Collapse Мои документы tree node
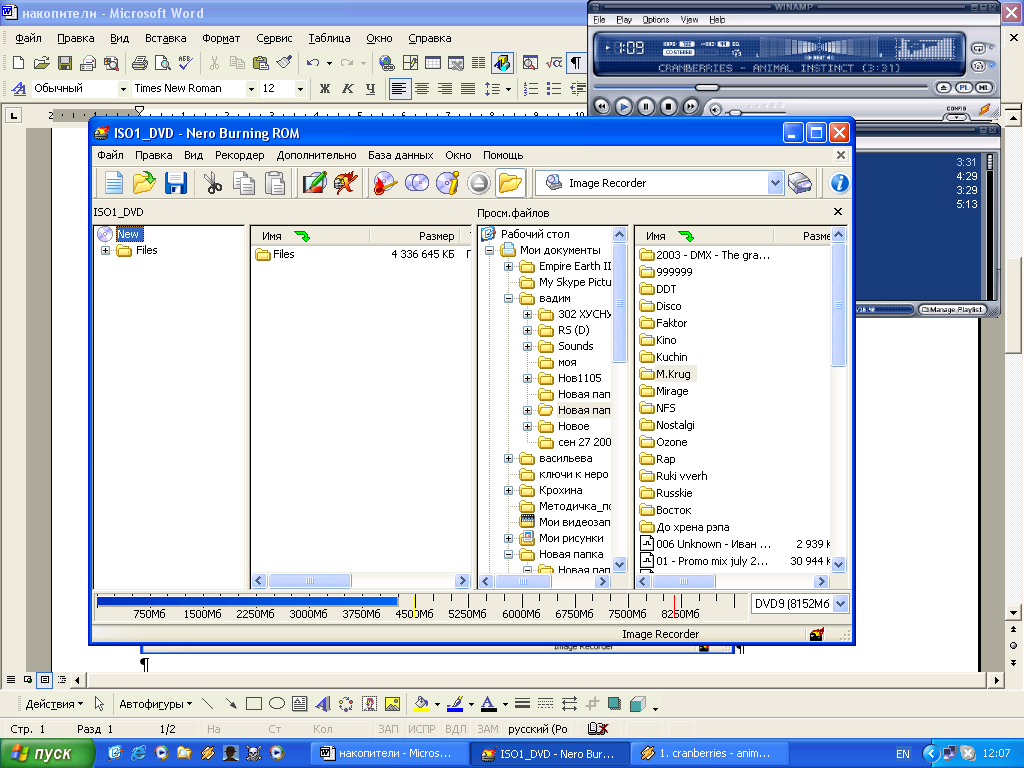This screenshot has width=1024, height=768. click(x=489, y=251)
